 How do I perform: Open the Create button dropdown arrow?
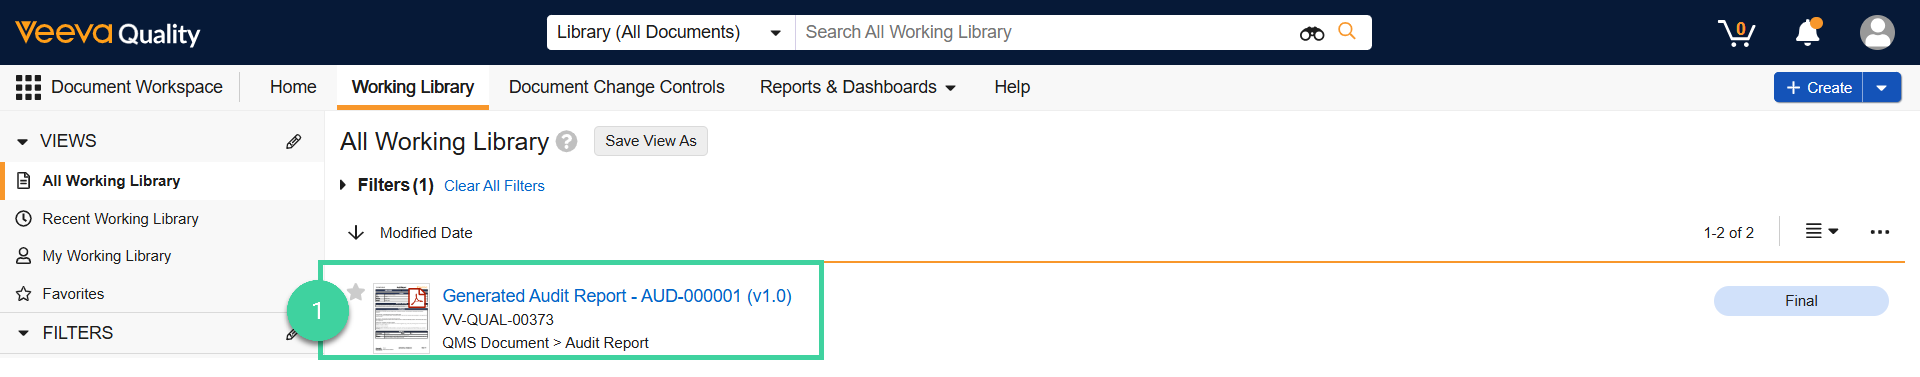point(1881,88)
